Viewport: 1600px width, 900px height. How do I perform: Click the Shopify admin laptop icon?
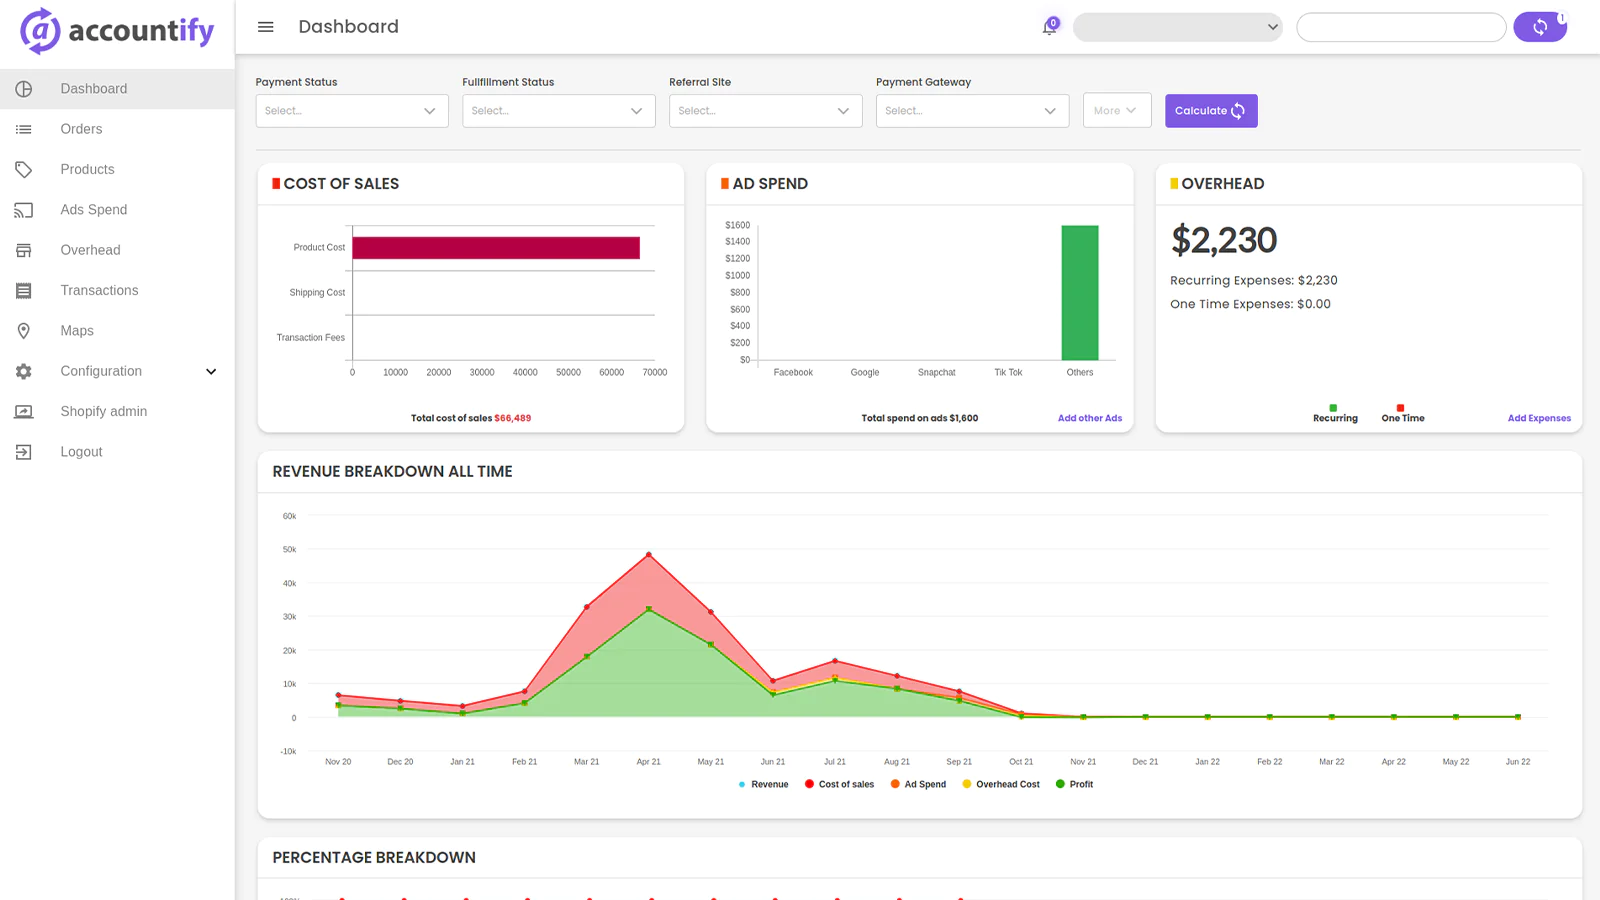click(x=24, y=412)
